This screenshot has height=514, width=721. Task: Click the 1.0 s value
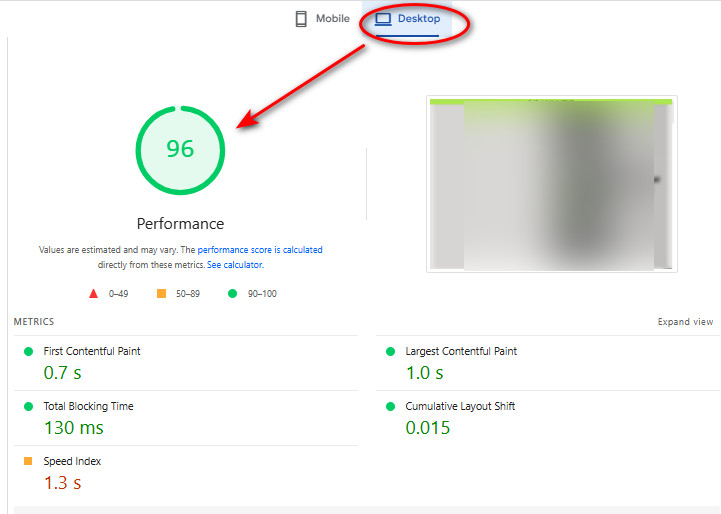click(424, 373)
